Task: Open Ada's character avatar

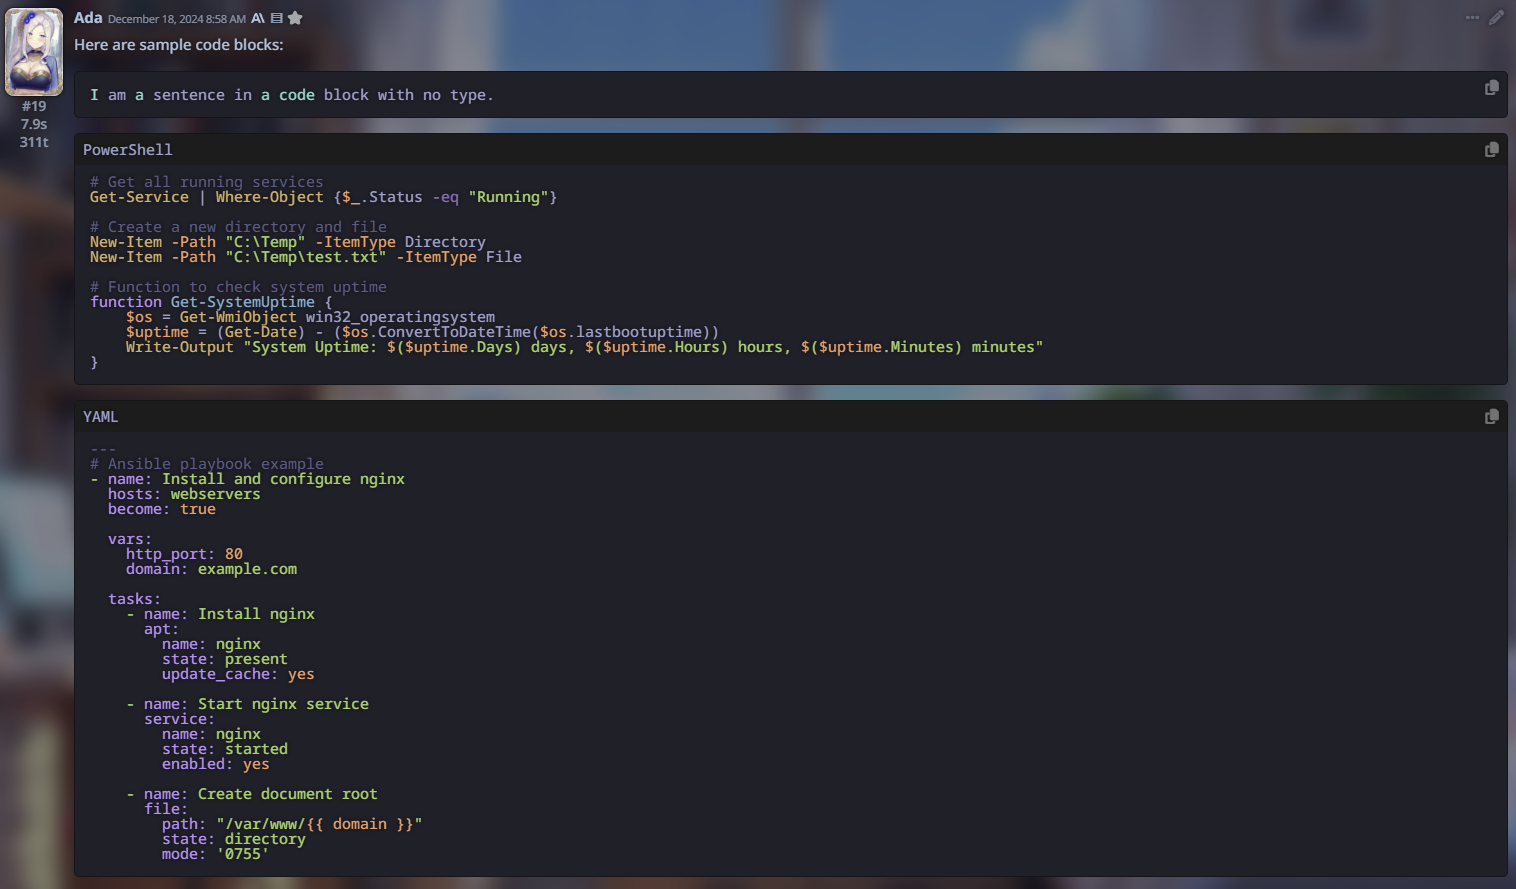Action: point(34,52)
